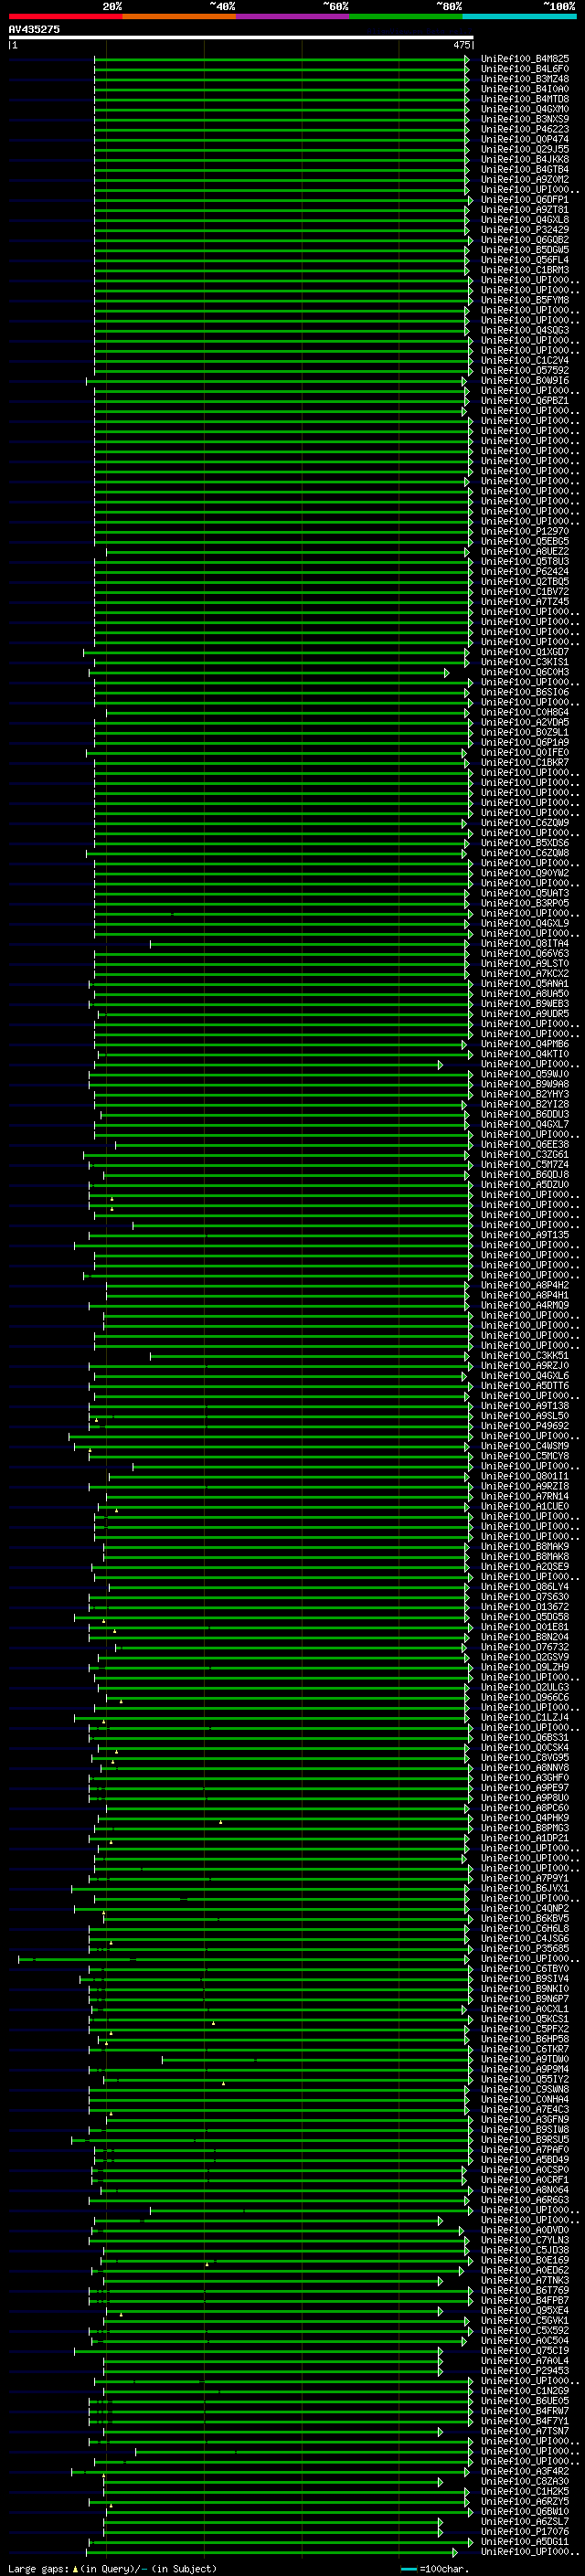Viewport: 585px width, 2576px height.
Task: Open hit UniRef100_Q5DG58
Action: tap(525, 1617)
